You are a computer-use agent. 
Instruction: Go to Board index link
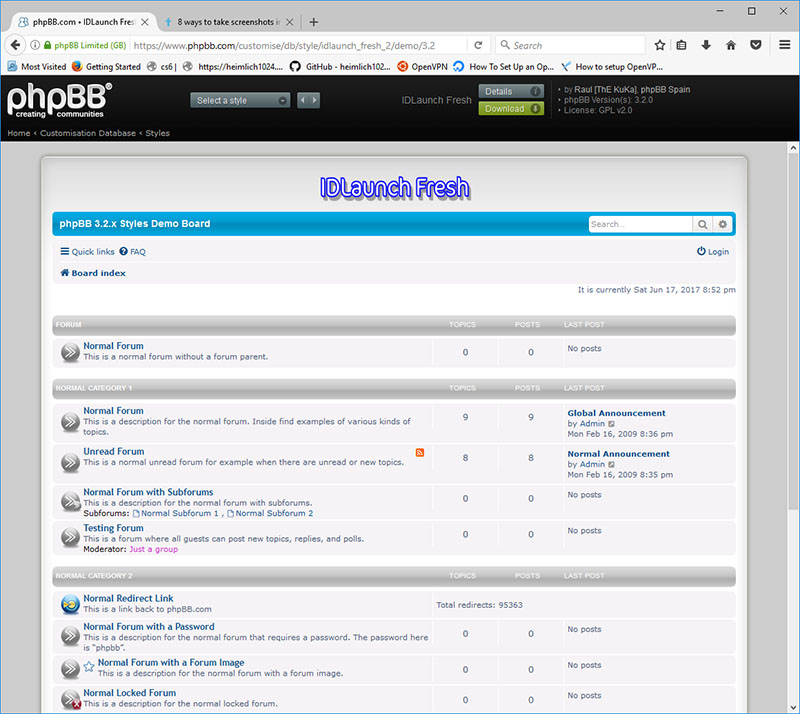pyautogui.click(x=93, y=273)
